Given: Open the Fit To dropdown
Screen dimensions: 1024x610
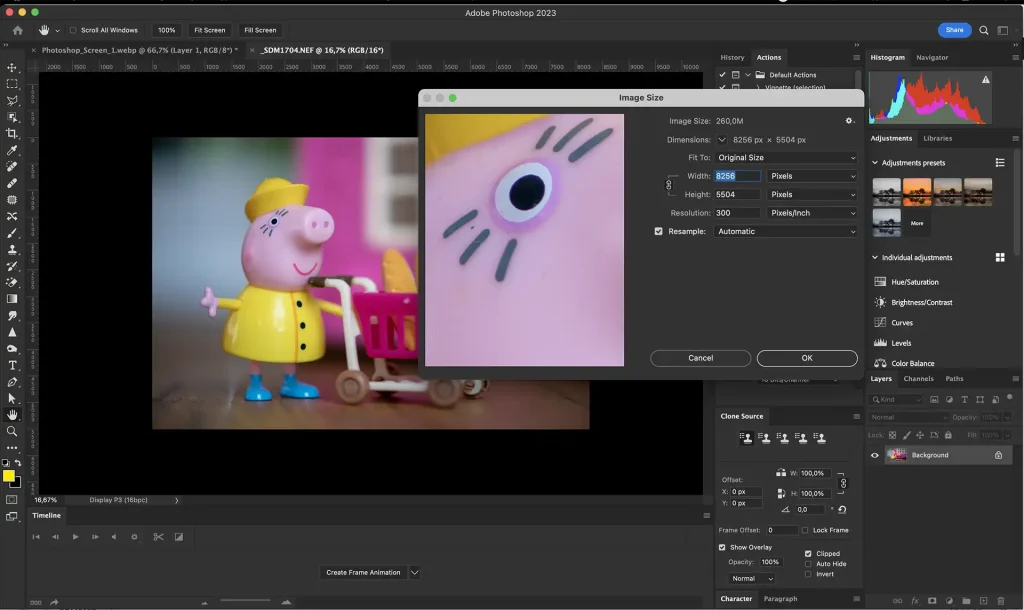Looking at the screenshot, I should (785, 158).
